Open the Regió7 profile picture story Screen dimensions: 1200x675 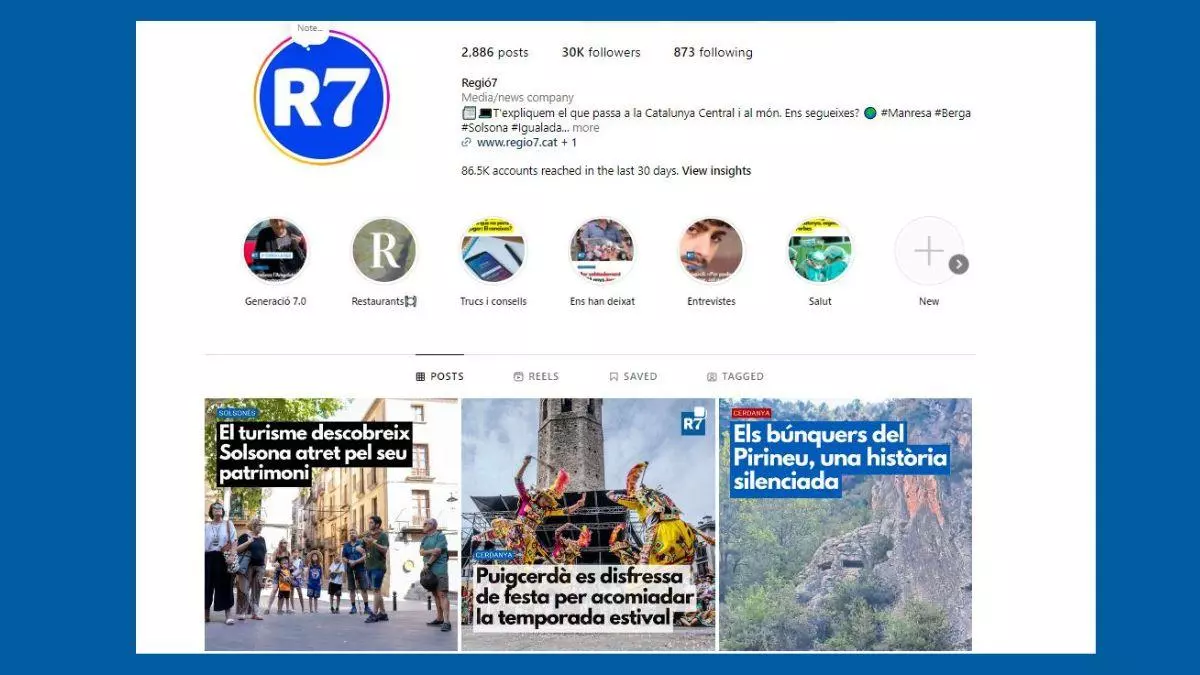321,98
